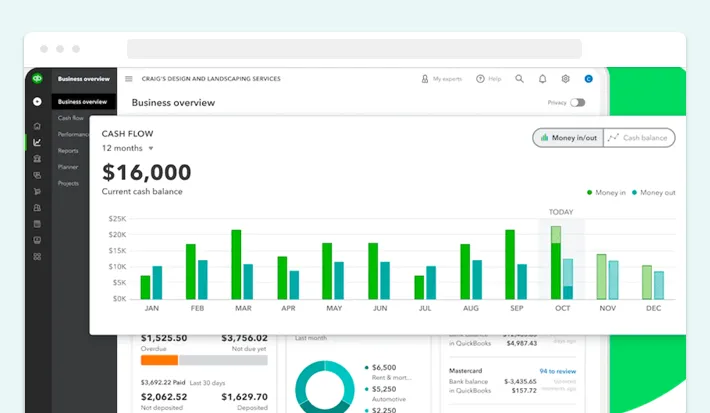710x413 pixels.
Task: Open Planner in the side menu
Action: click(x=68, y=167)
